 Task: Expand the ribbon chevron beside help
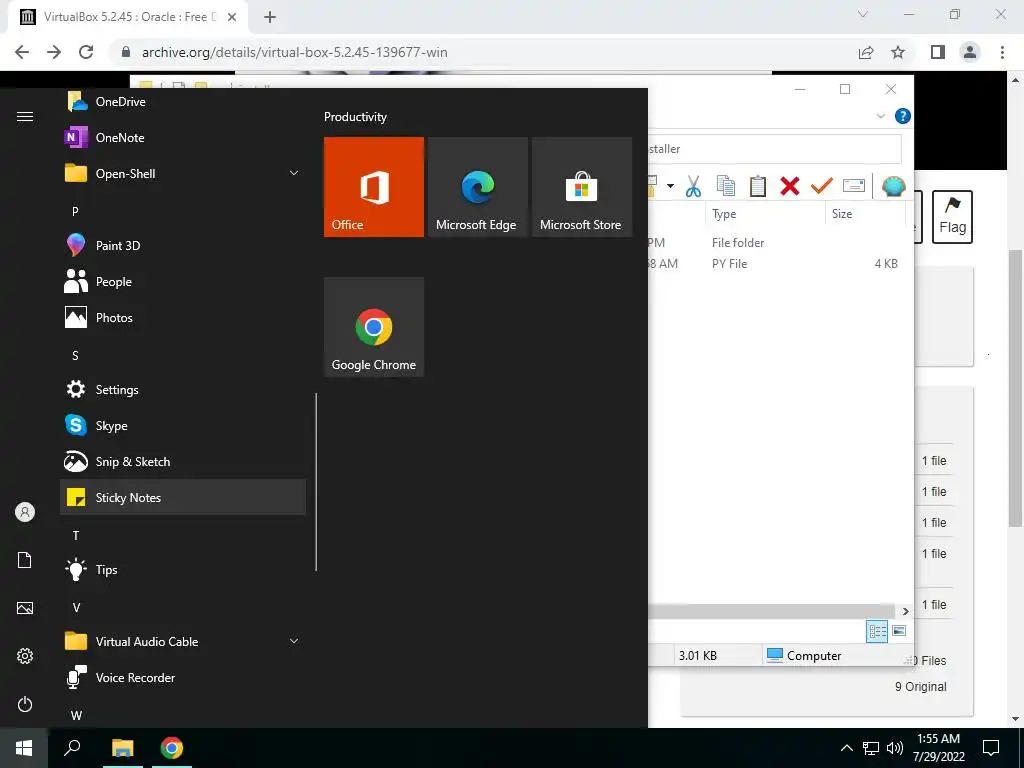(x=880, y=116)
